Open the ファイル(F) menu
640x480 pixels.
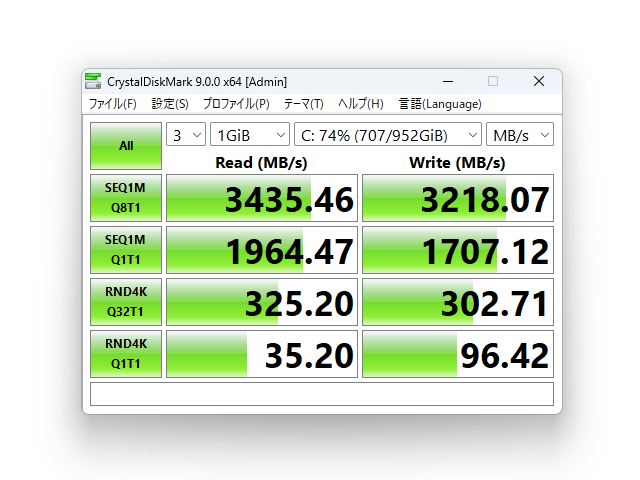(113, 104)
